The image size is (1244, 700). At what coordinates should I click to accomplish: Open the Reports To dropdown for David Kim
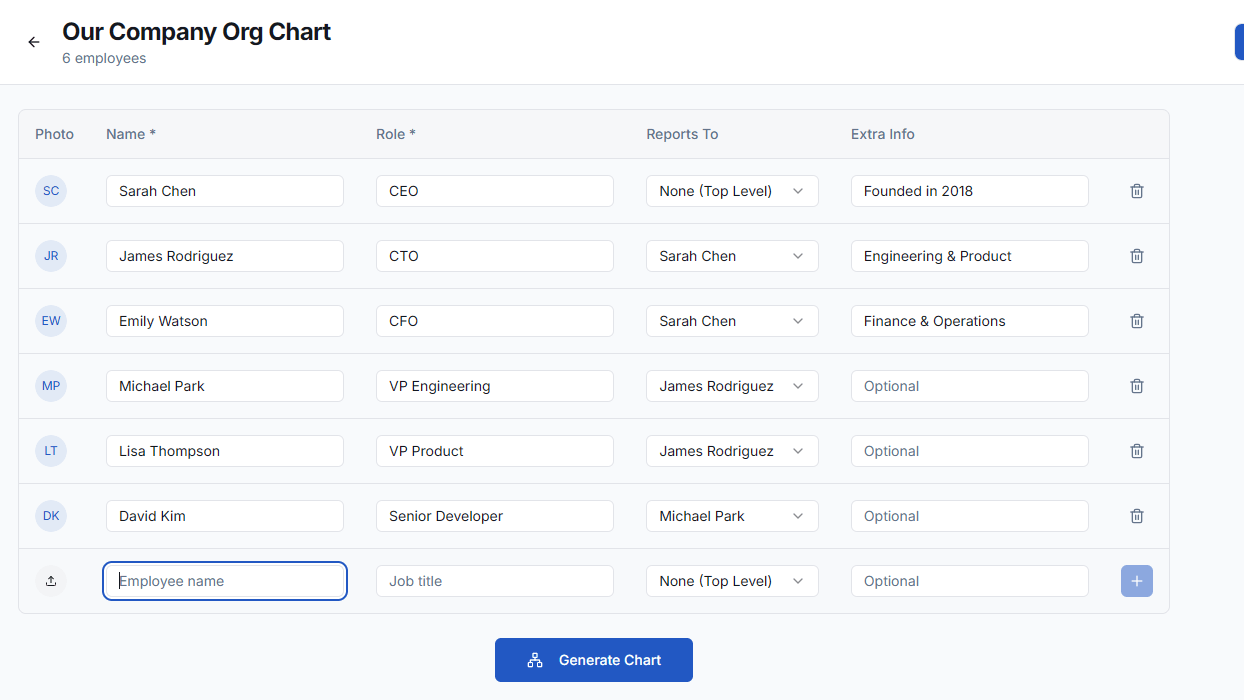731,515
